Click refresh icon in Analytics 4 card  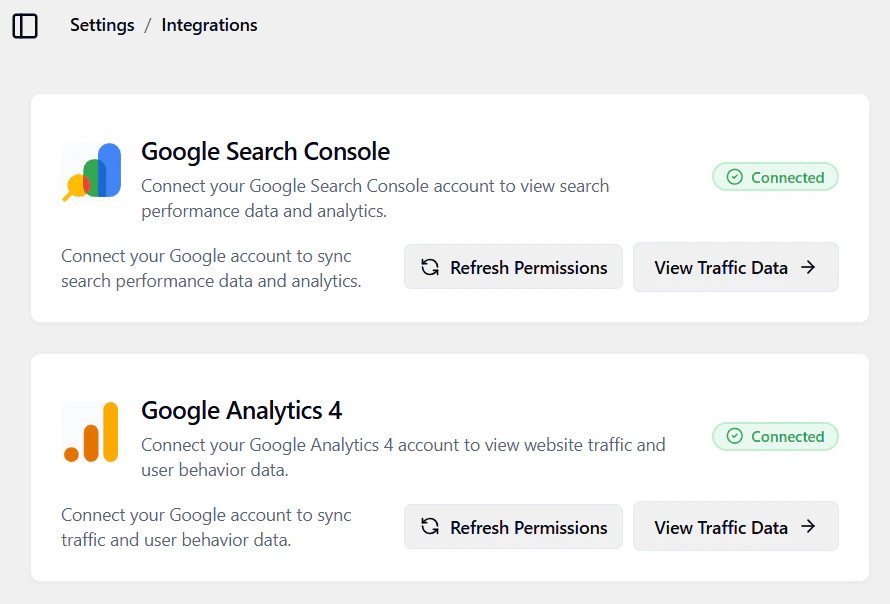(x=430, y=527)
